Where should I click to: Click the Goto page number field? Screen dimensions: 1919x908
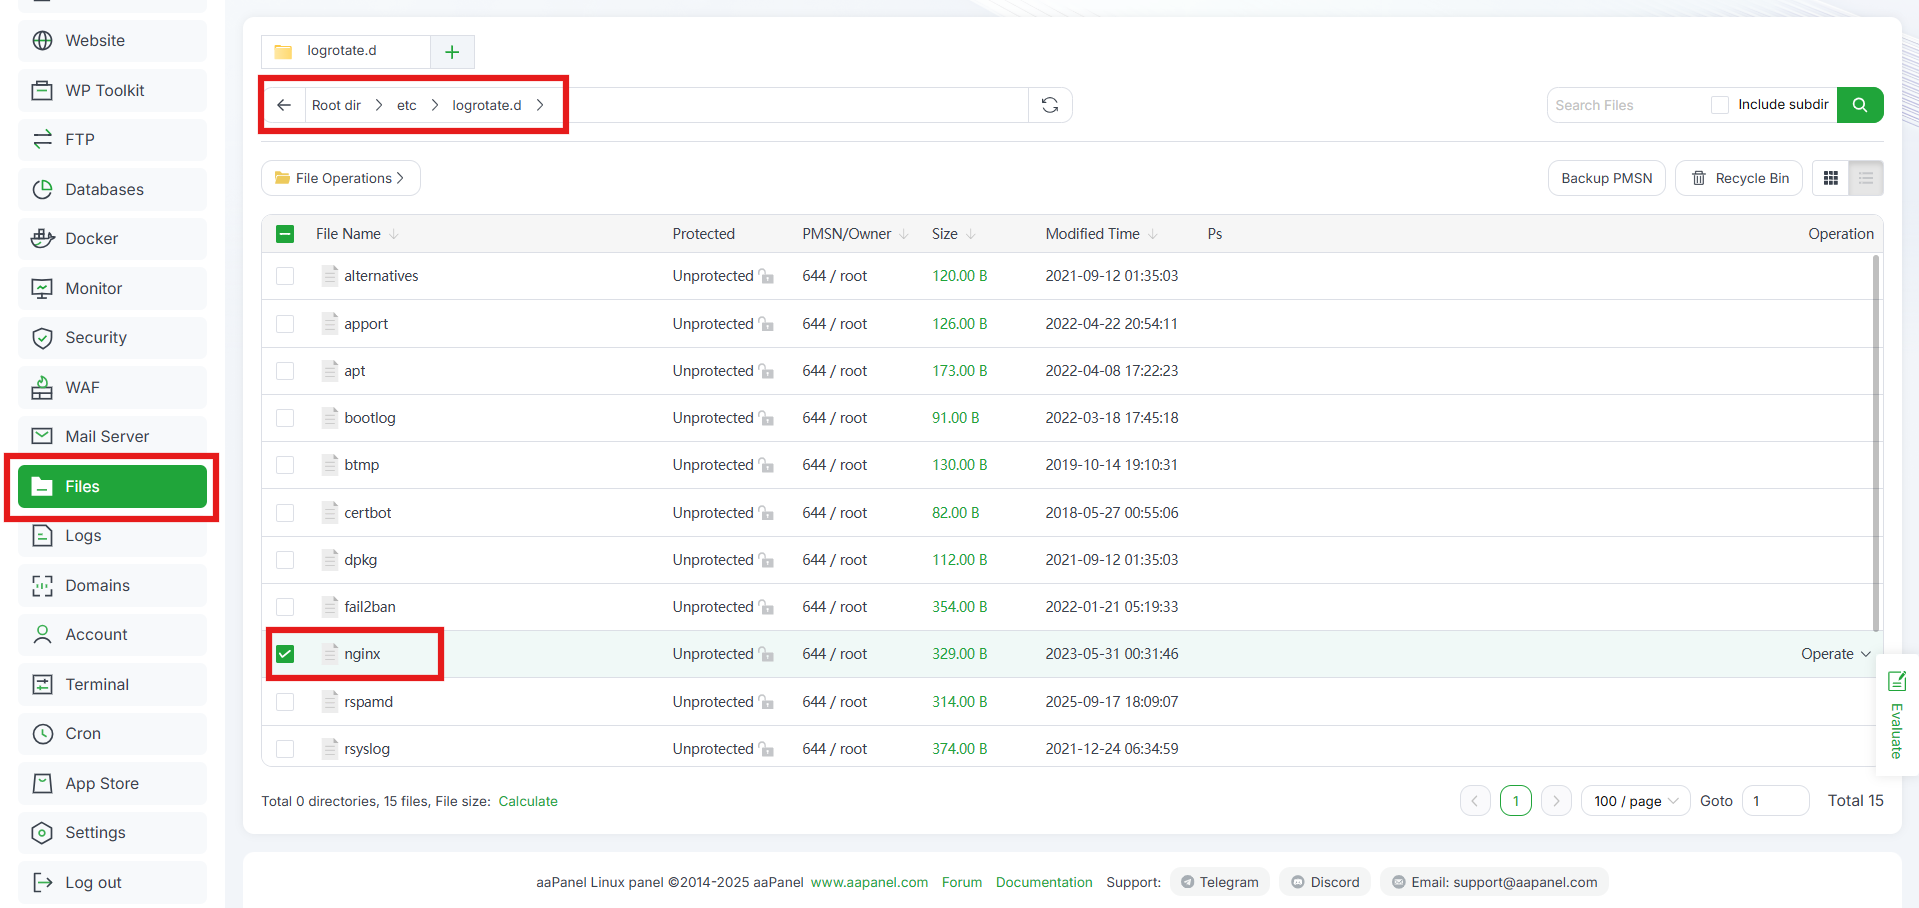point(1775,801)
